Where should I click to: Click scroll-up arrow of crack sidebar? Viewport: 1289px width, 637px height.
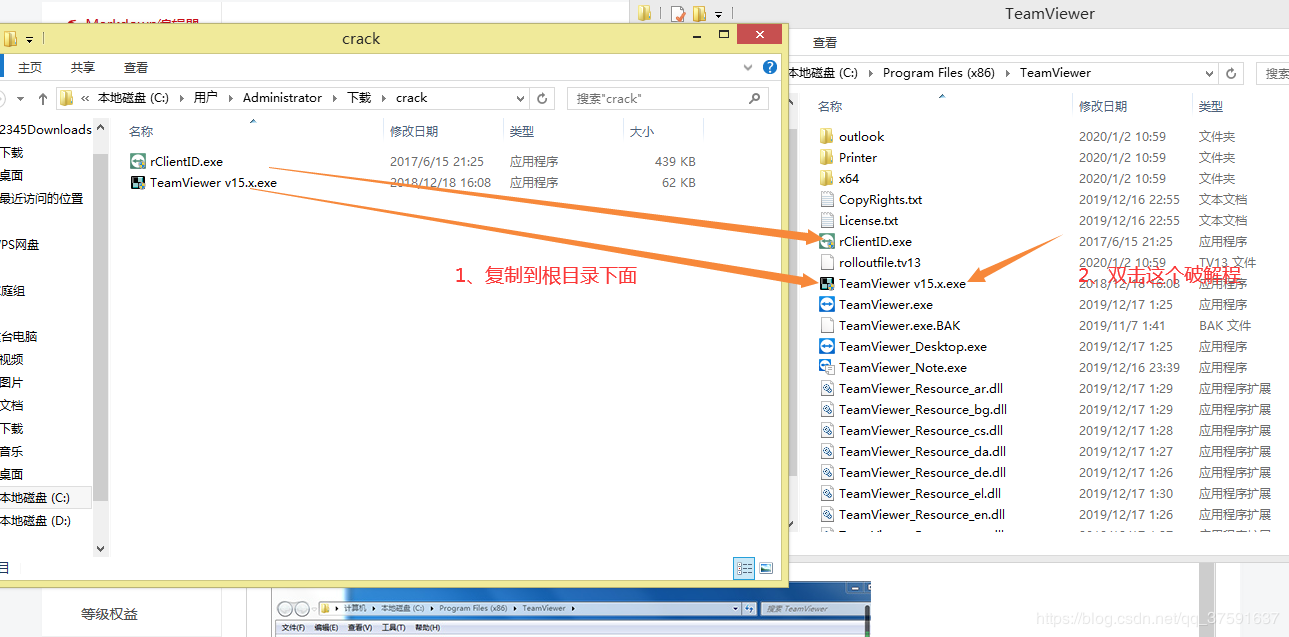pos(100,129)
